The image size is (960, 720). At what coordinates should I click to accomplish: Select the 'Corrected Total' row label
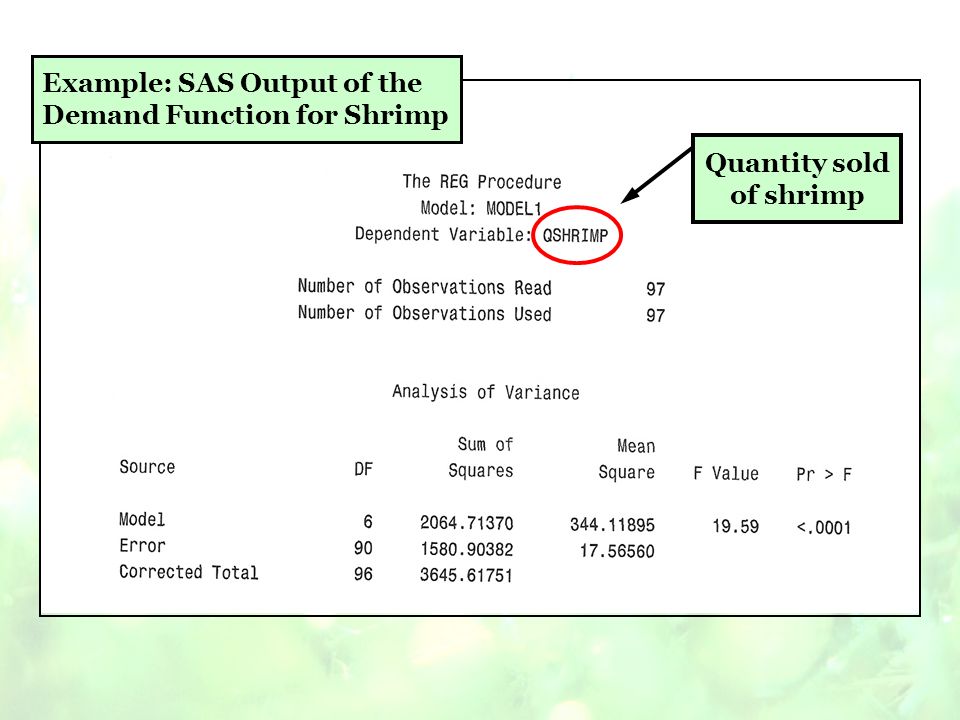189,572
